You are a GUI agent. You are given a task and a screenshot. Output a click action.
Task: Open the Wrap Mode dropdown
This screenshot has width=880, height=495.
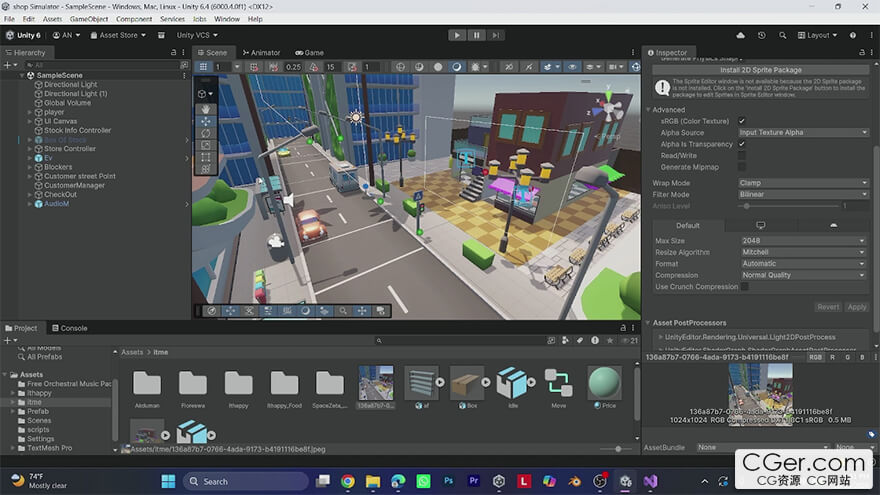804,183
